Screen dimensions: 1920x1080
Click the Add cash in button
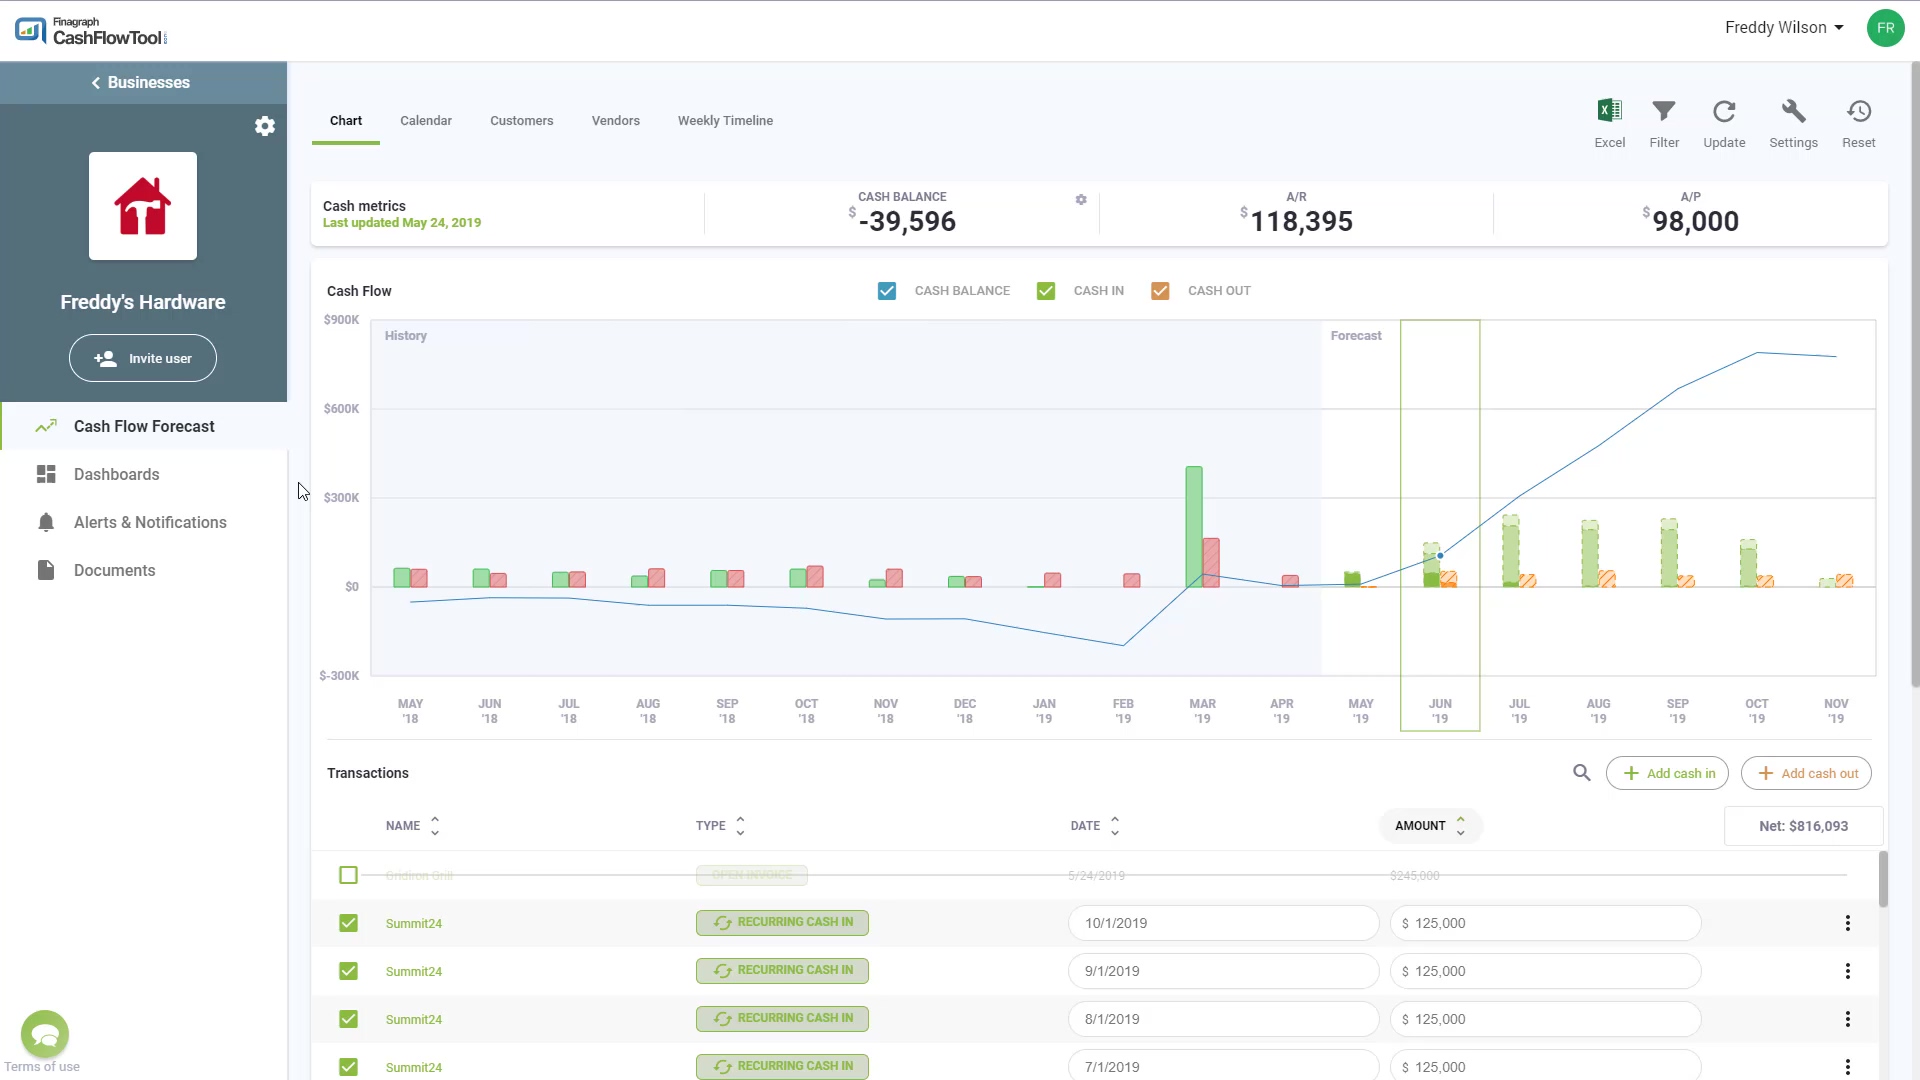tap(1667, 773)
